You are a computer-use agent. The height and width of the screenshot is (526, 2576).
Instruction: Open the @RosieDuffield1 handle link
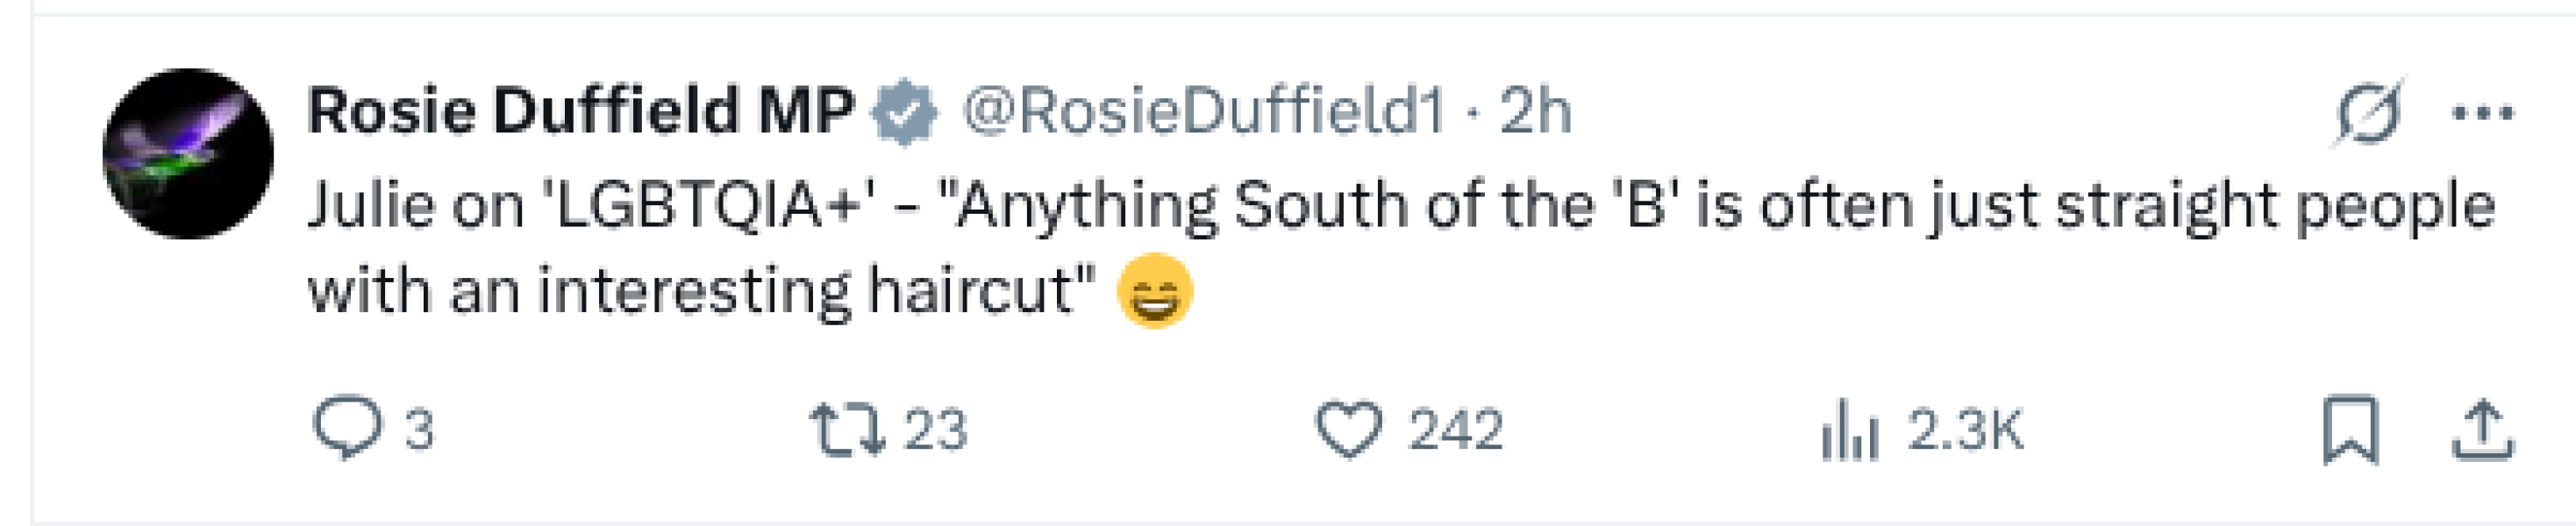(1203, 110)
